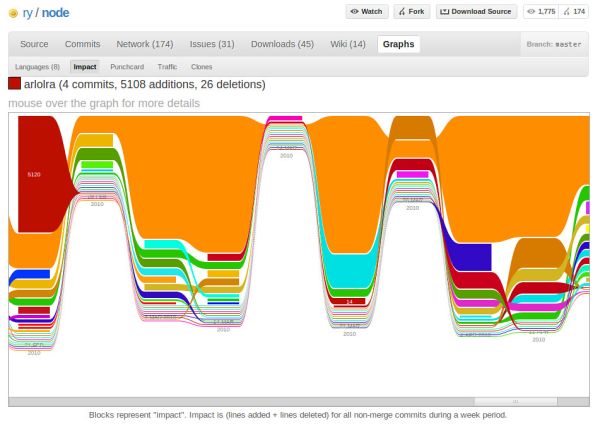Screen dimensions: 600x429
Task: Click the fork icon in forks counter
Action: tap(567, 11)
